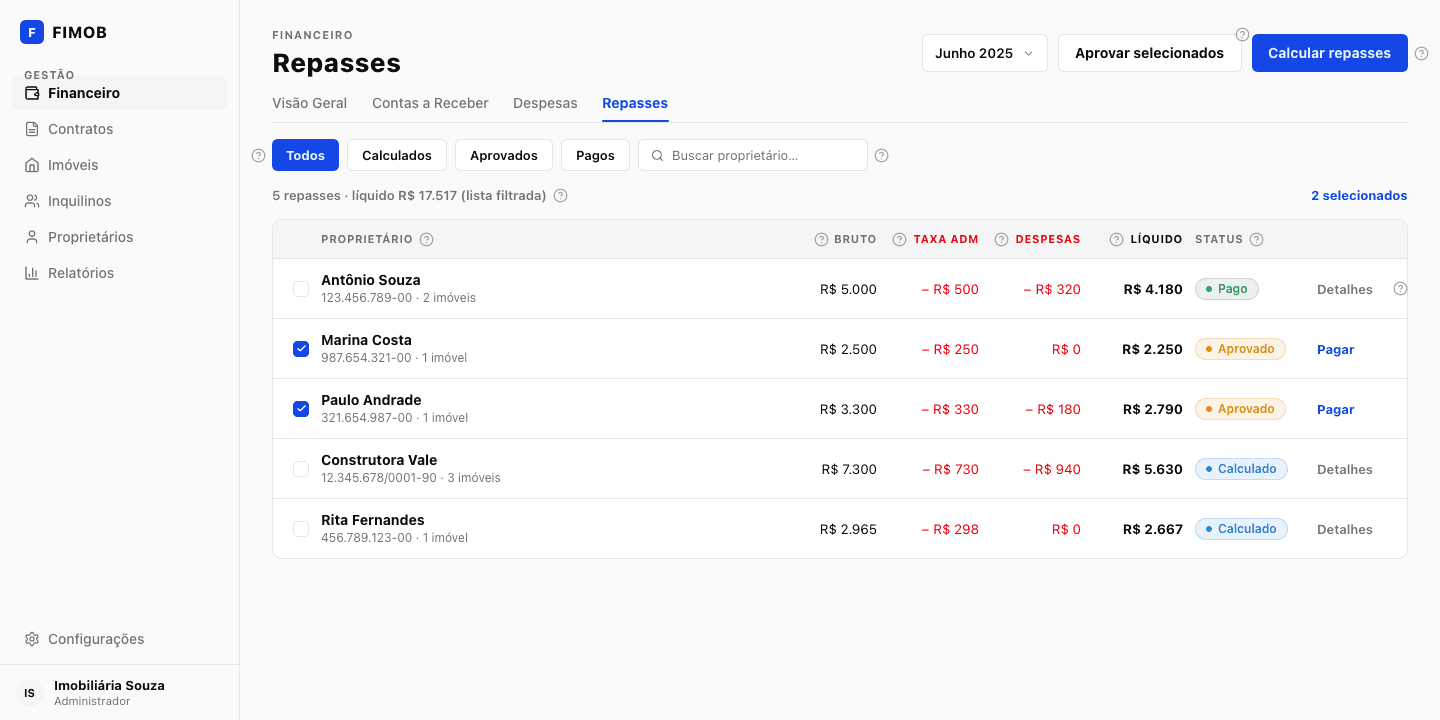This screenshot has width=1440, height=720.
Task: Open the Contas a Receber tab
Action: point(430,103)
